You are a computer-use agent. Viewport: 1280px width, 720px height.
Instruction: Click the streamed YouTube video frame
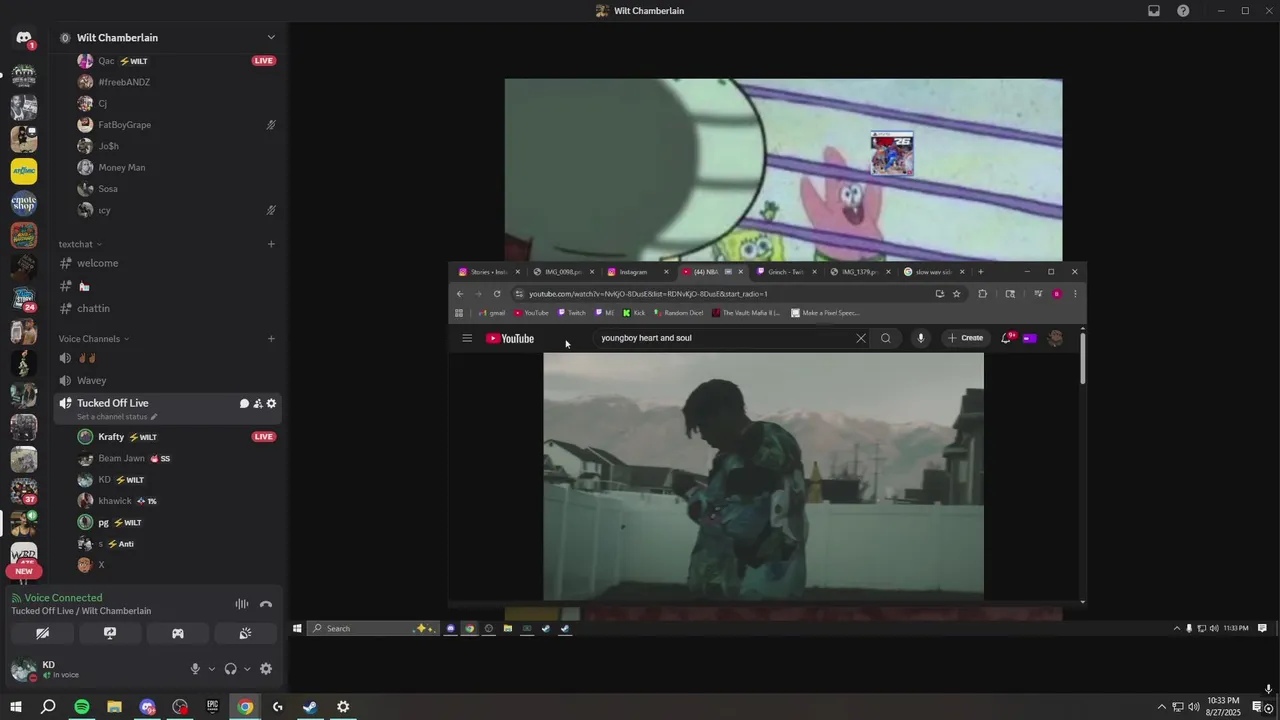[x=763, y=476]
